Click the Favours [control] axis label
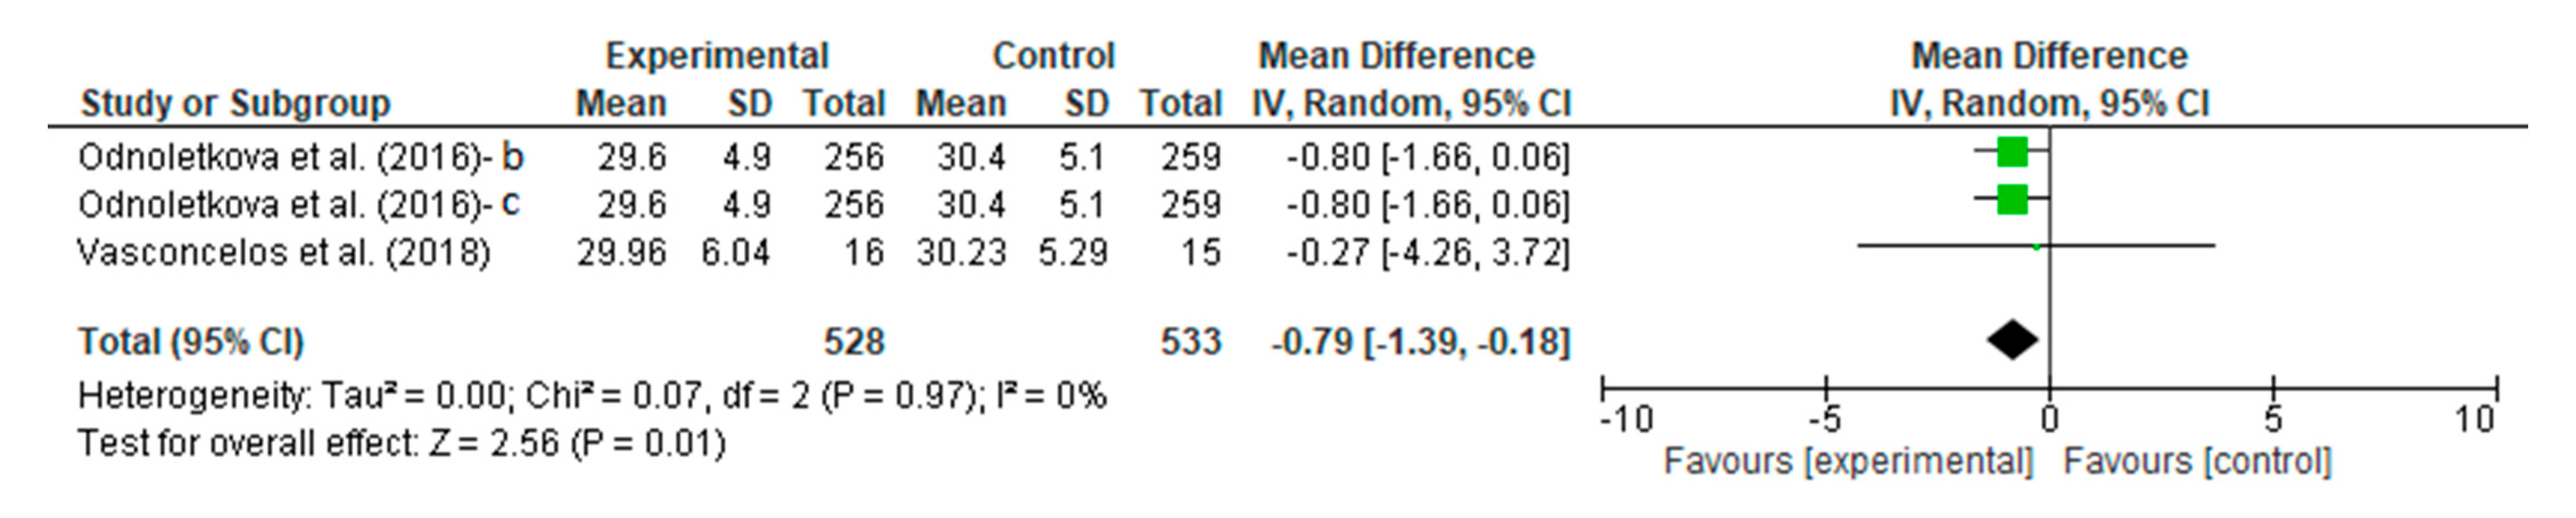The image size is (2576, 518). pyautogui.click(x=2197, y=462)
